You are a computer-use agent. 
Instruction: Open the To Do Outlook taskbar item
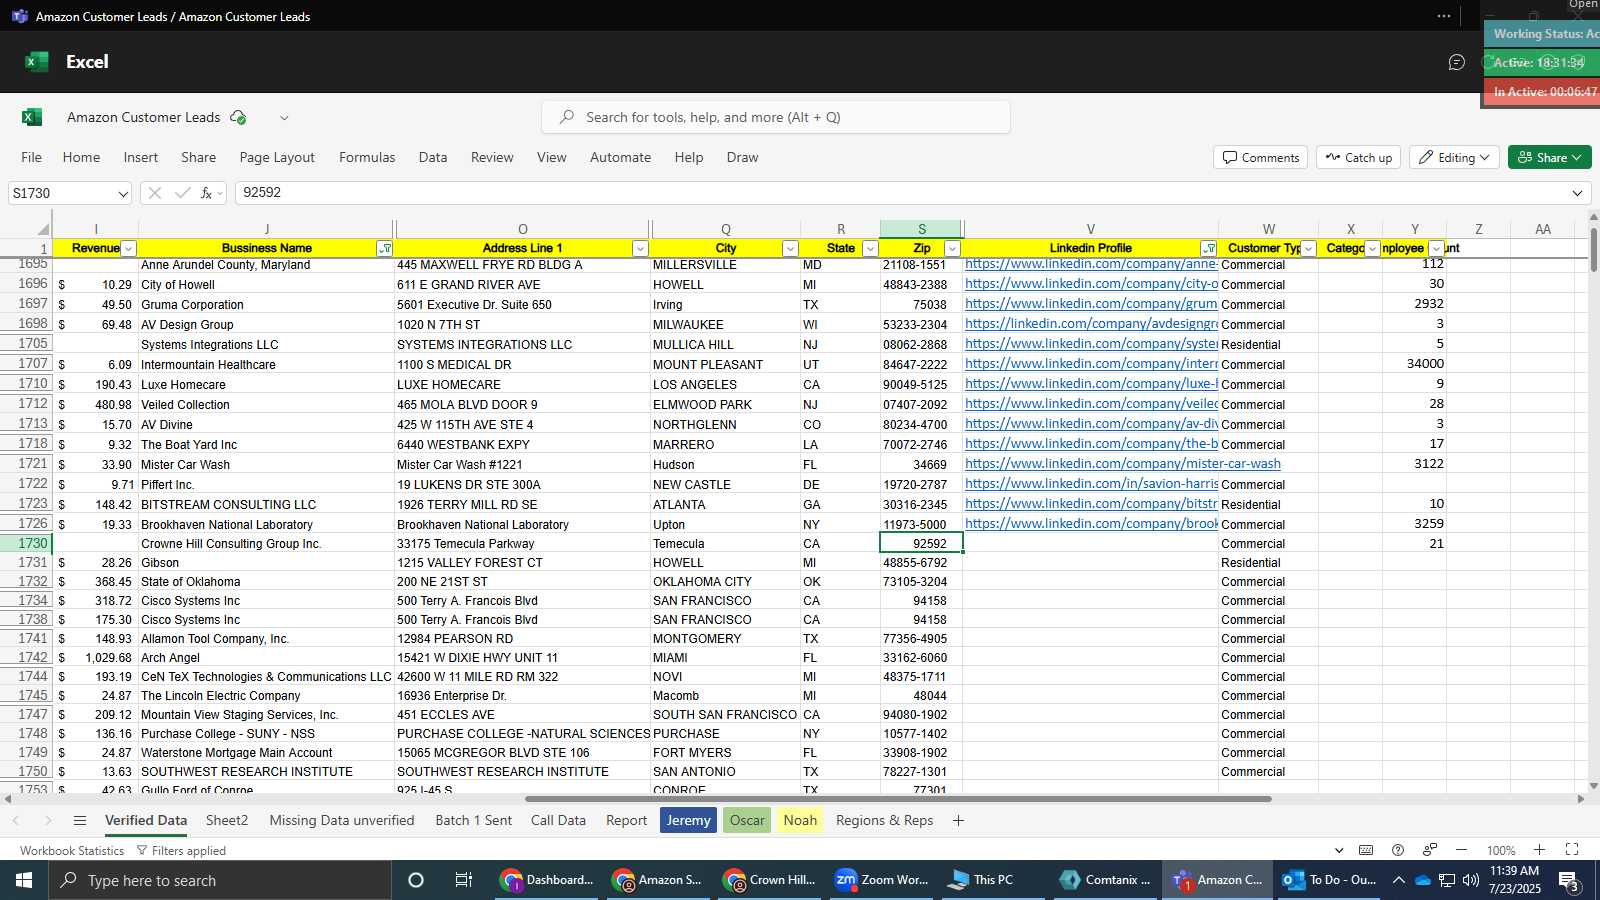pos(1330,880)
